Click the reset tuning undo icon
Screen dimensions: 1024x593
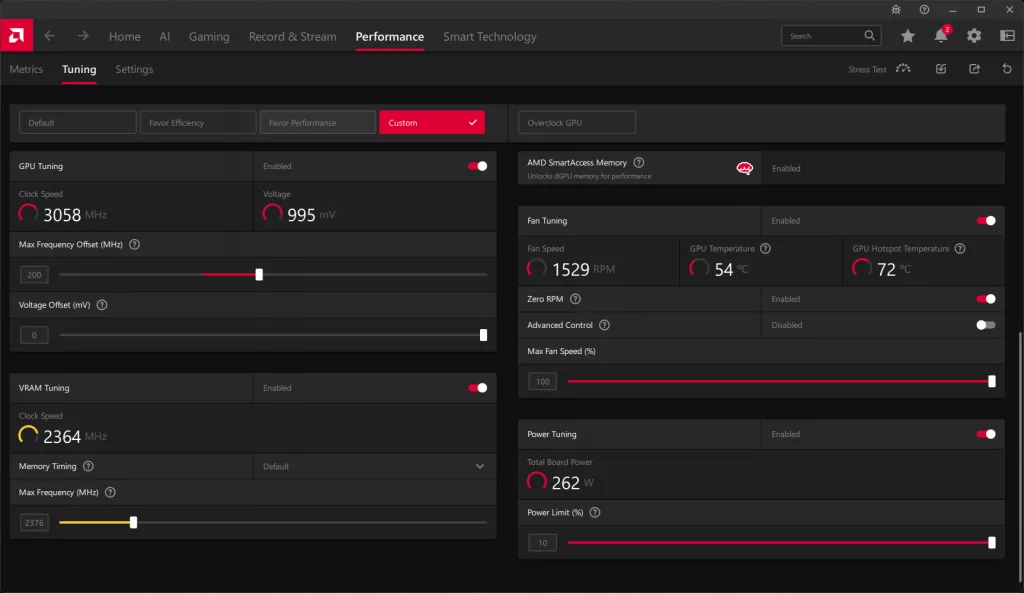pyautogui.click(x=1007, y=69)
